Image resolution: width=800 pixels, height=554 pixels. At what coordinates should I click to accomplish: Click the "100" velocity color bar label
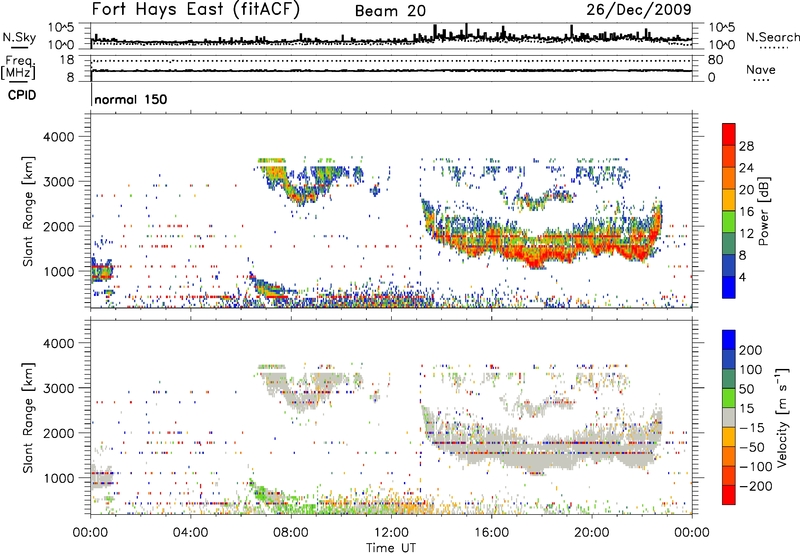click(x=751, y=369)
